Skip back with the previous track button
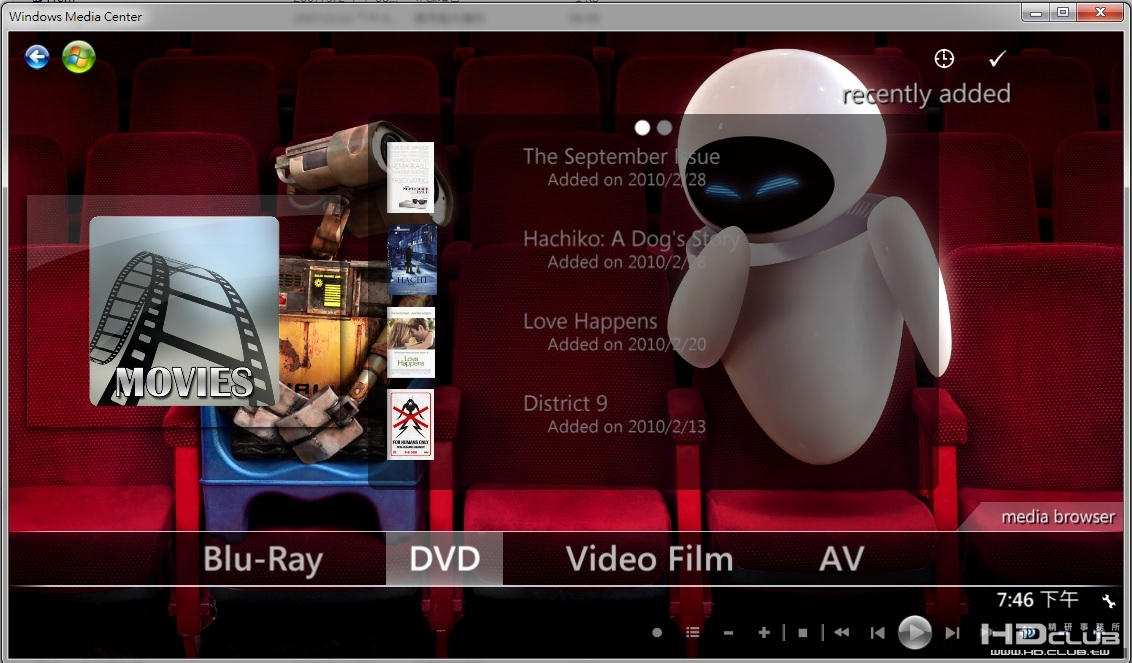This screenshot has width=1132, height=663. click(878, 633)
